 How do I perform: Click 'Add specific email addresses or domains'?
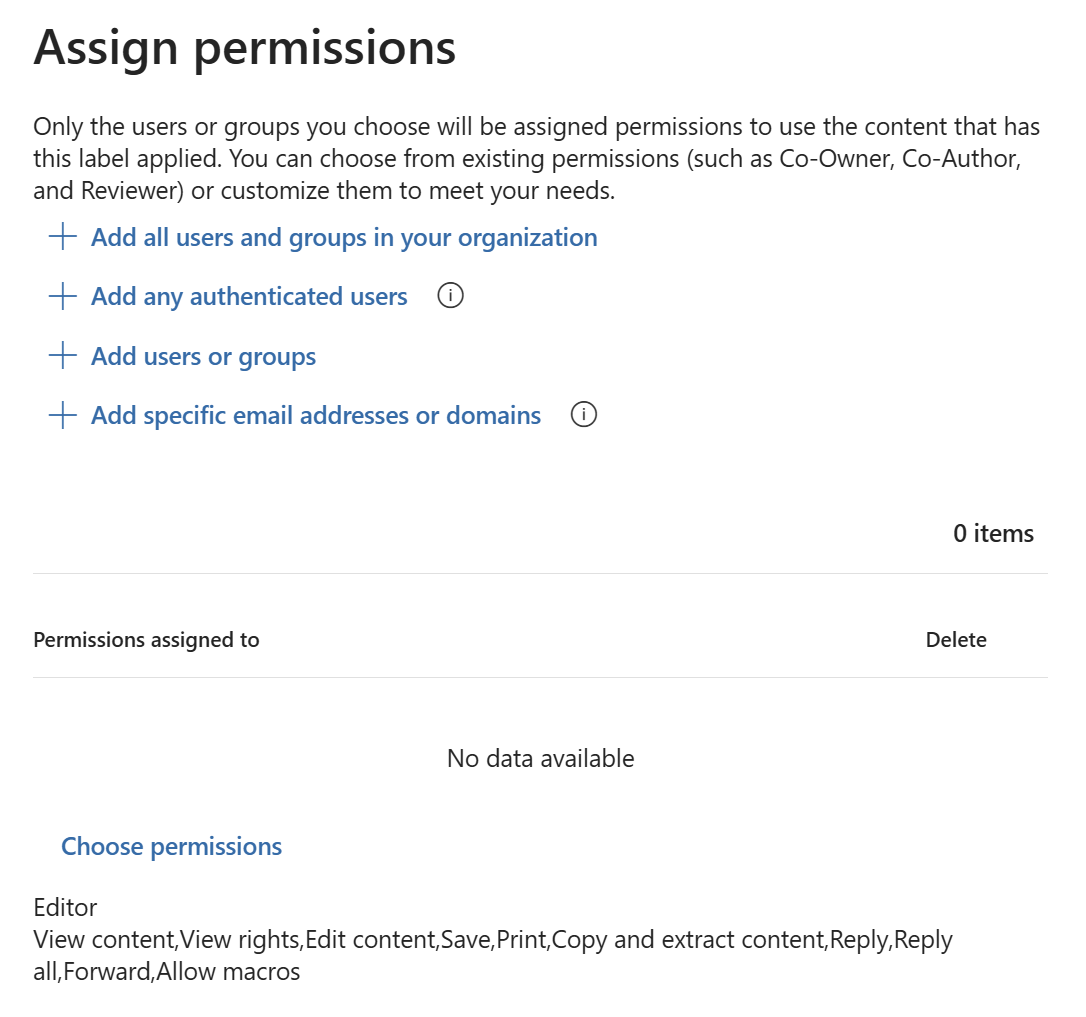[315, 414]
